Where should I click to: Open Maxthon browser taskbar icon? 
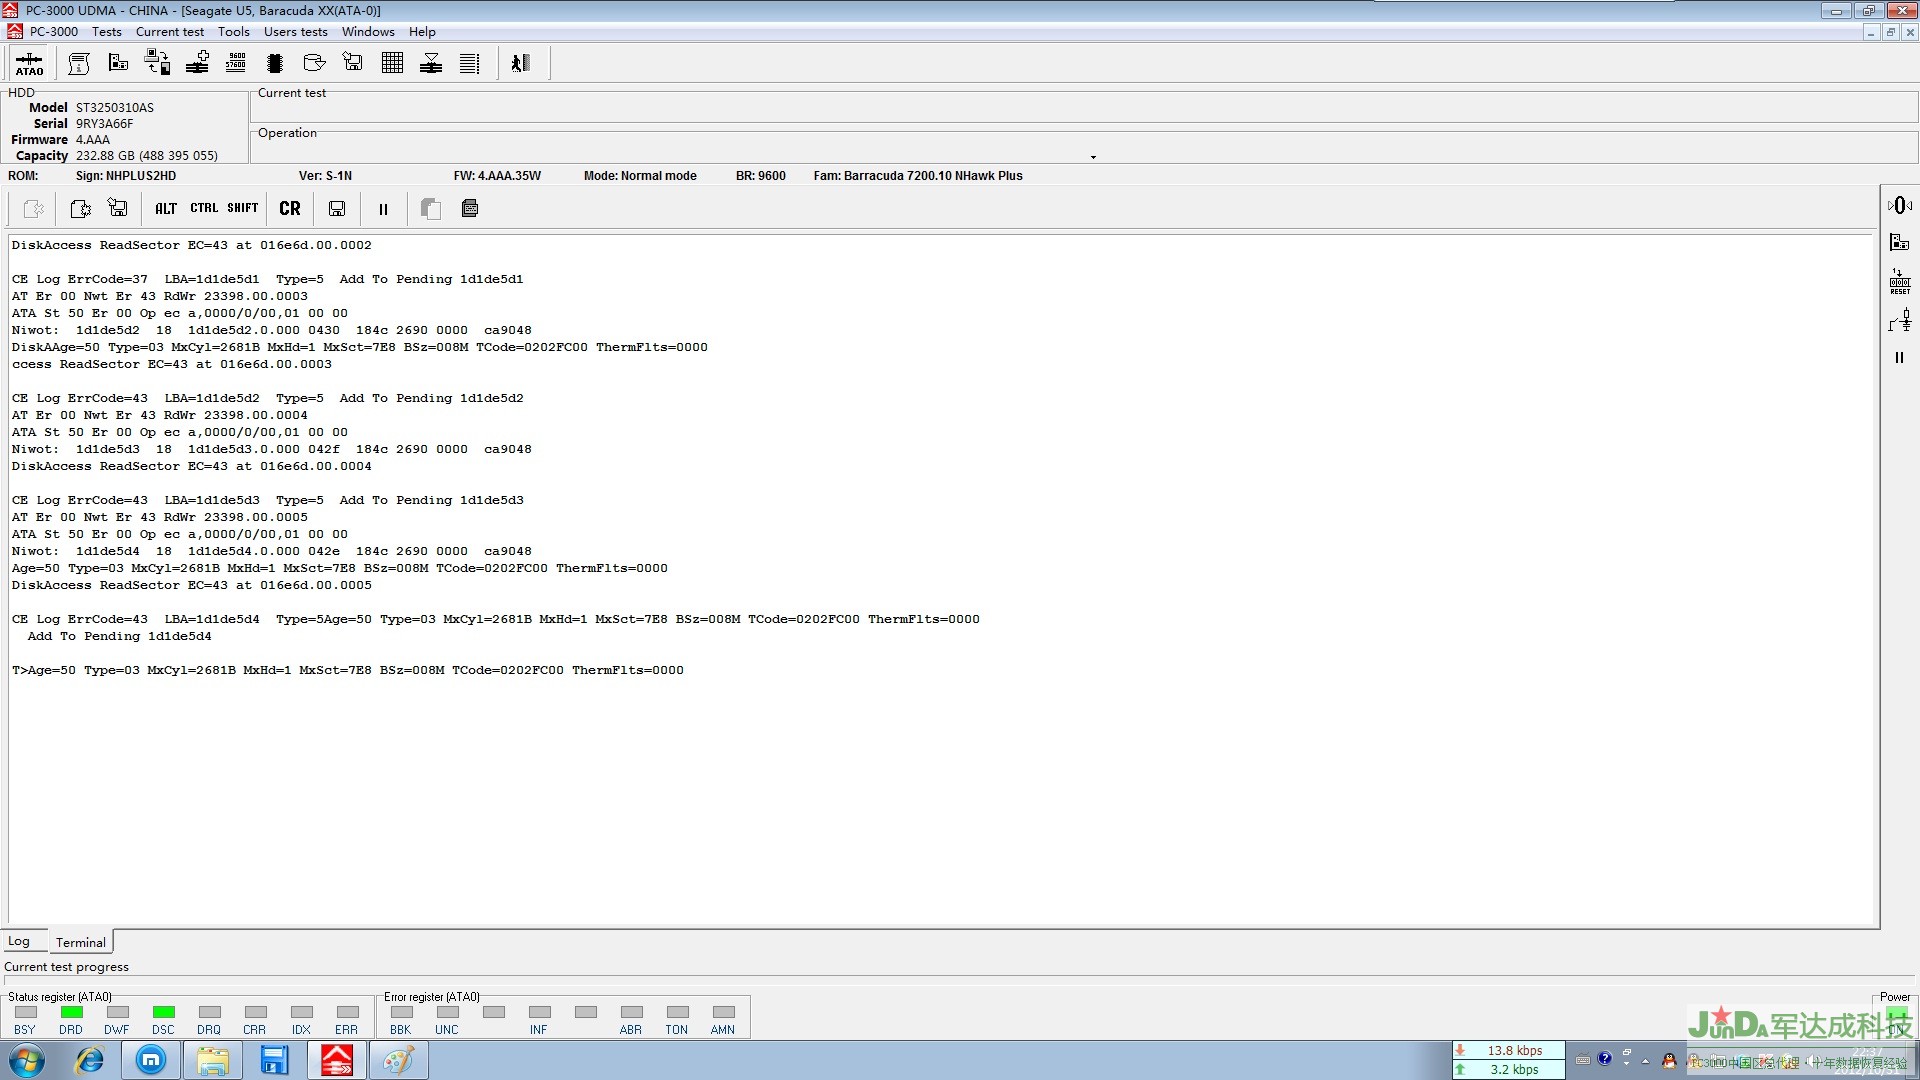pyautogui.click(x=151, y=1060)
